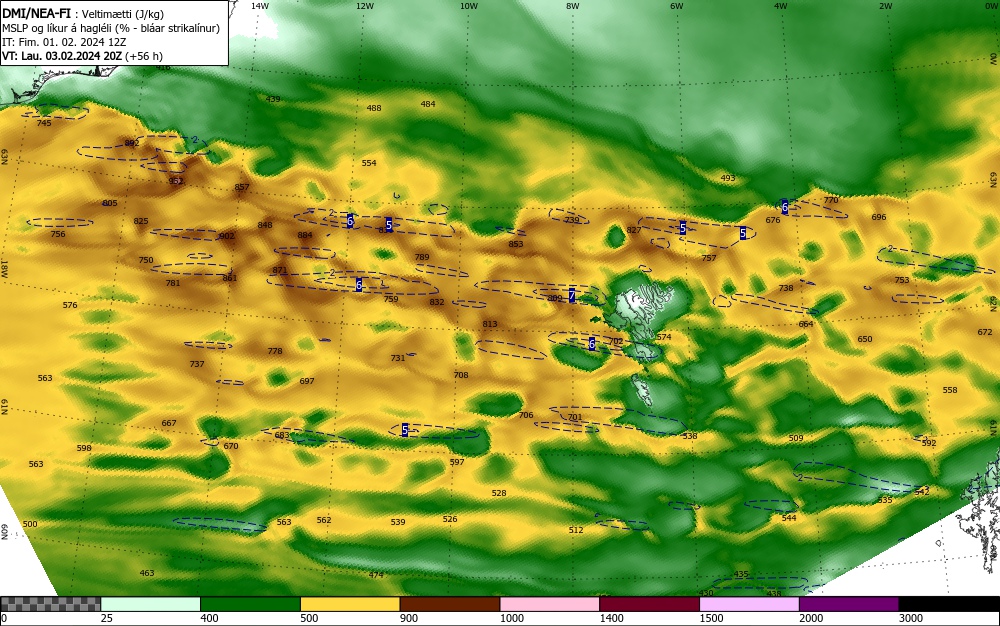
Task: Click the map value 493
Action: tap(728, 178)
